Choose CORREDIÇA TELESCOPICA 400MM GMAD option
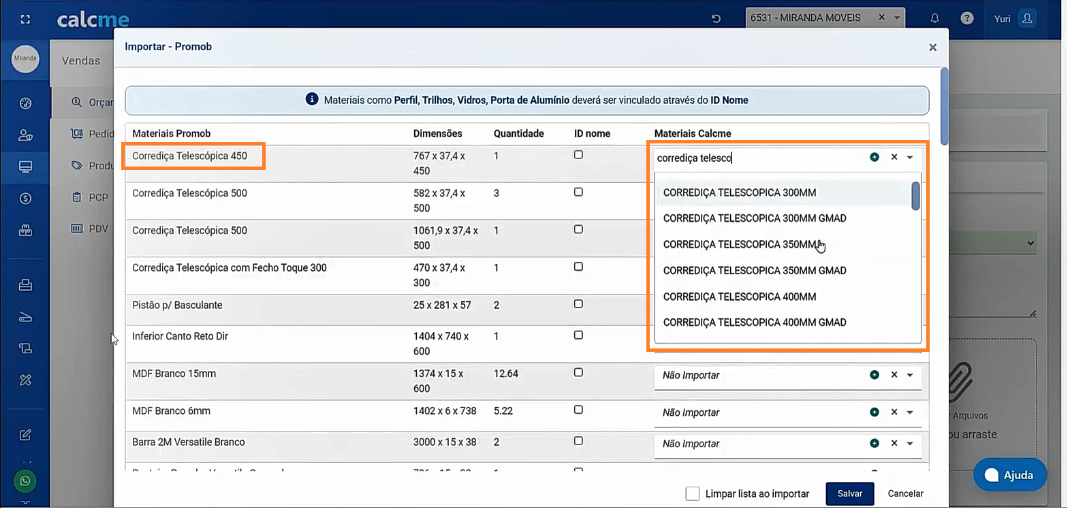 pyautogui.click(x=754, y=322)
